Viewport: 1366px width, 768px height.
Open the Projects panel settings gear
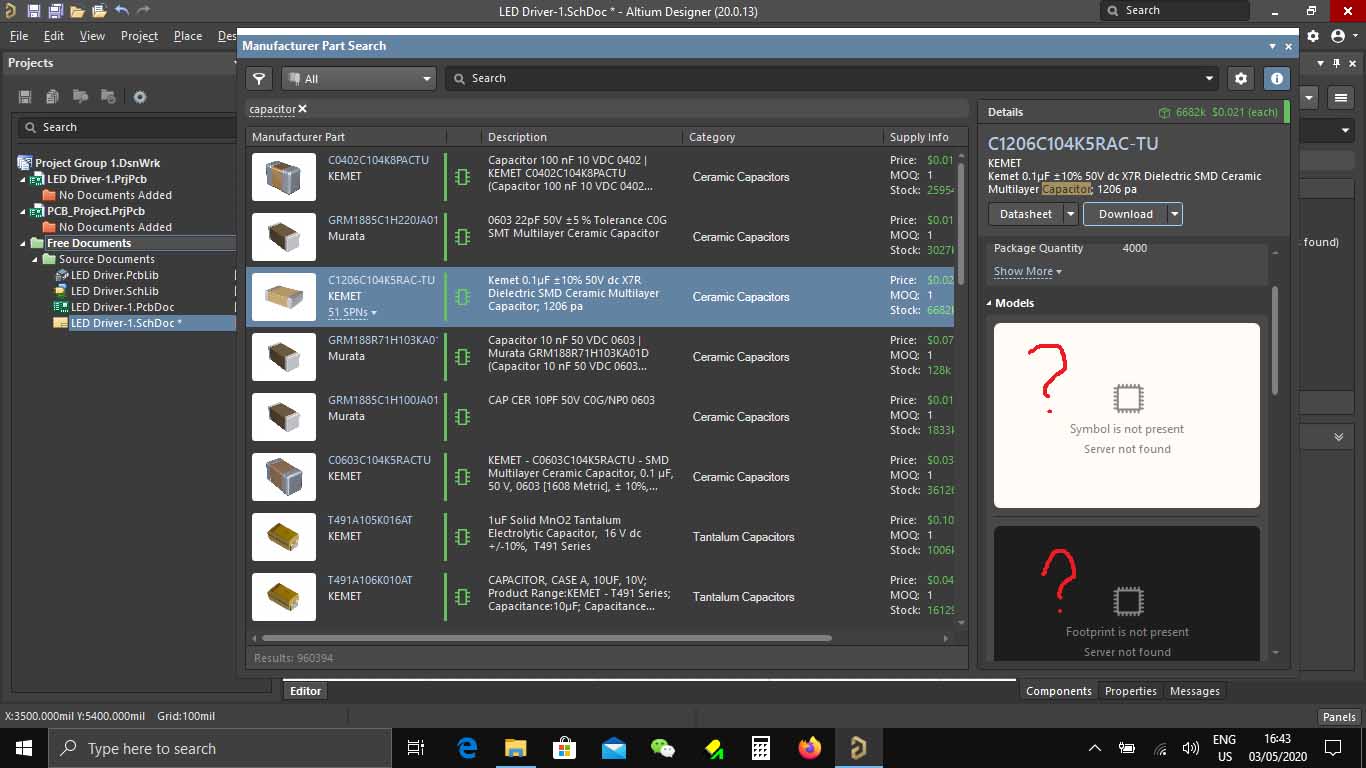tap(140, 97)
